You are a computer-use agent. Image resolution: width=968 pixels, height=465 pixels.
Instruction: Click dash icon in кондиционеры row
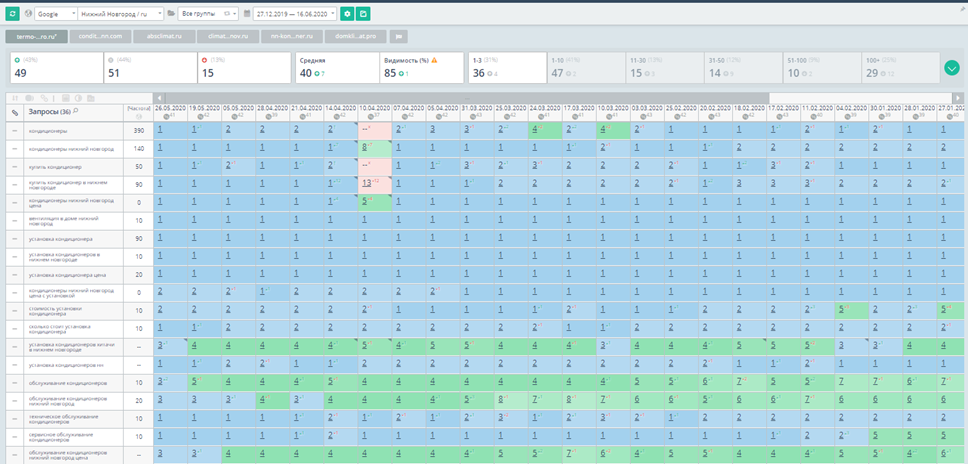tap(15, 131)
